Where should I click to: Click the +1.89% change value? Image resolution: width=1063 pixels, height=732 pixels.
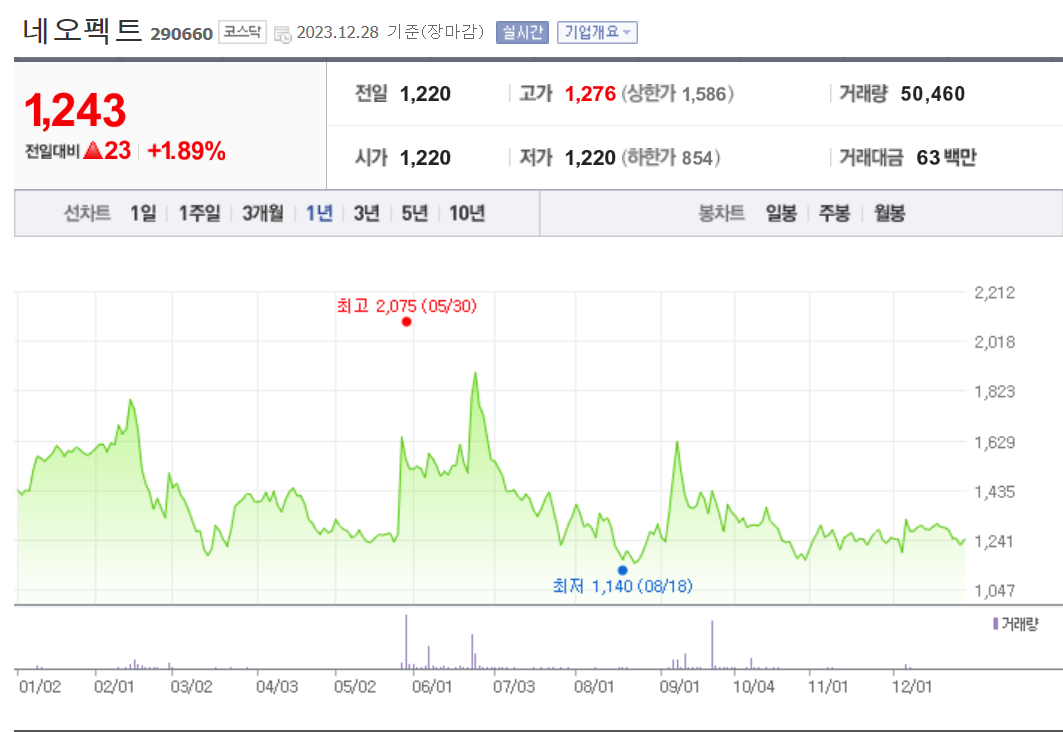(186, 150)
